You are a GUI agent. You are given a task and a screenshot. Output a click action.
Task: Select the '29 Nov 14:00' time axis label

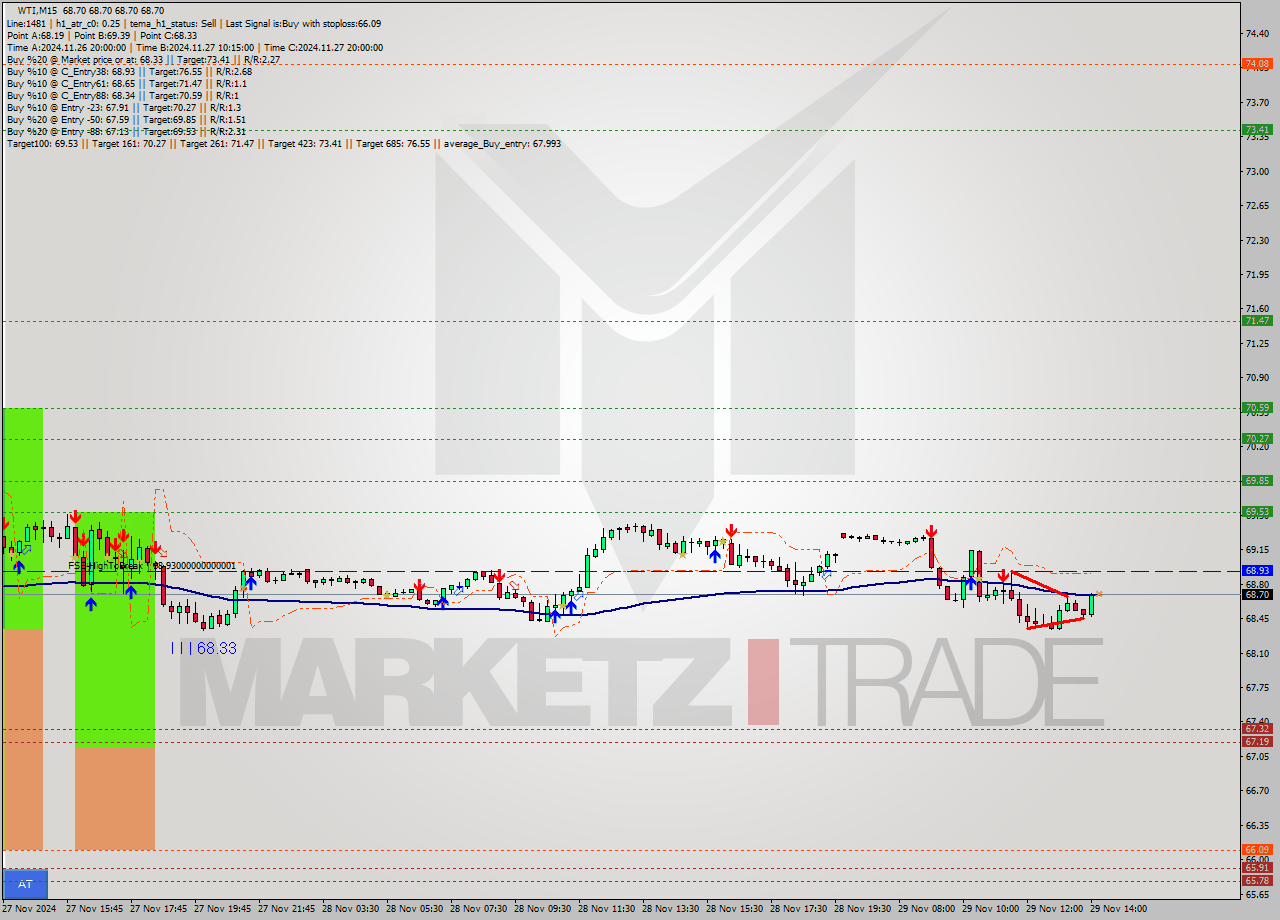(1119, 909)
